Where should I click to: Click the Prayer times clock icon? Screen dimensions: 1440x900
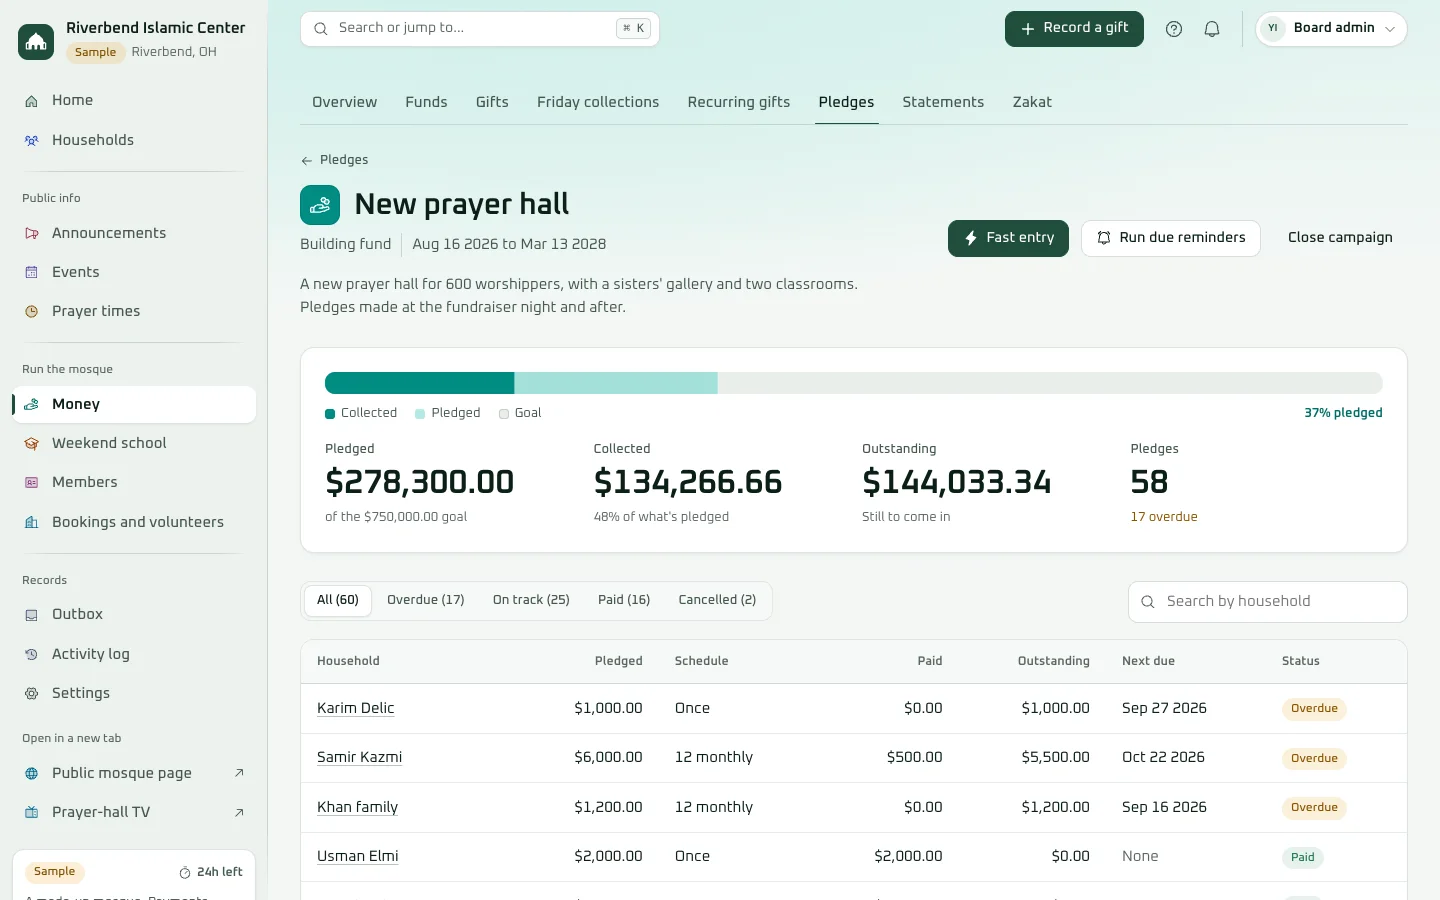[31, 312]
